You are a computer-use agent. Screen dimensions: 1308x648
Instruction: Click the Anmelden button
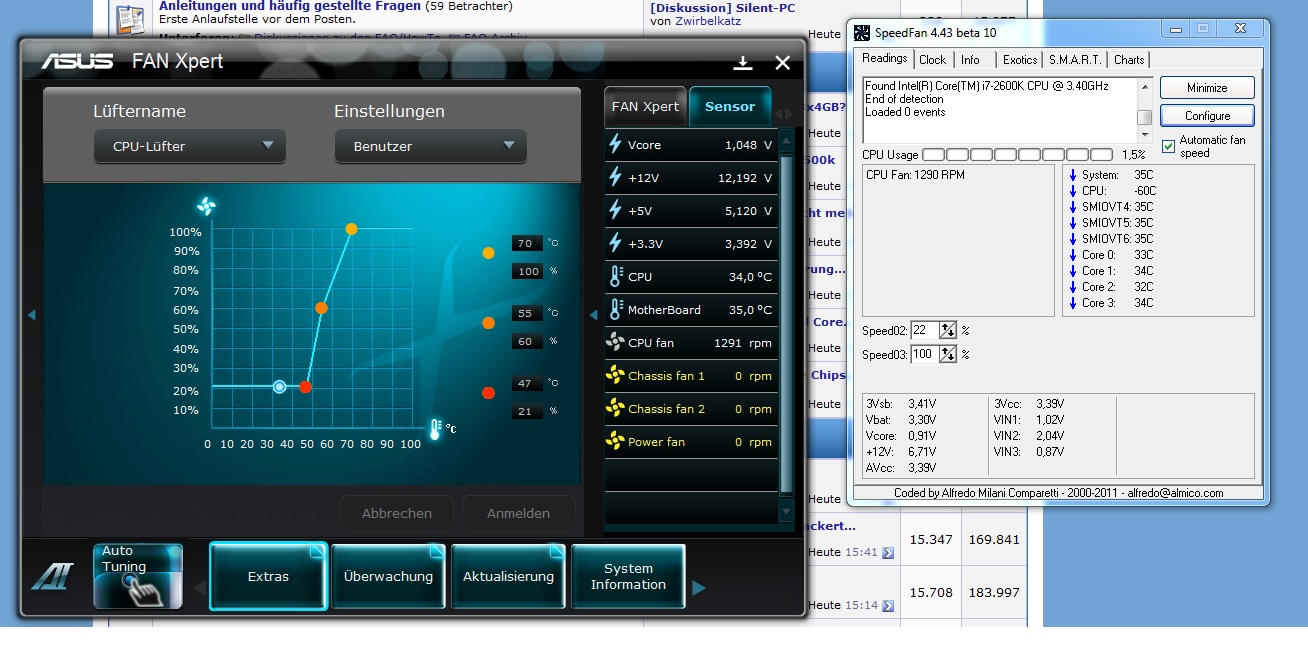coord(518,513)
